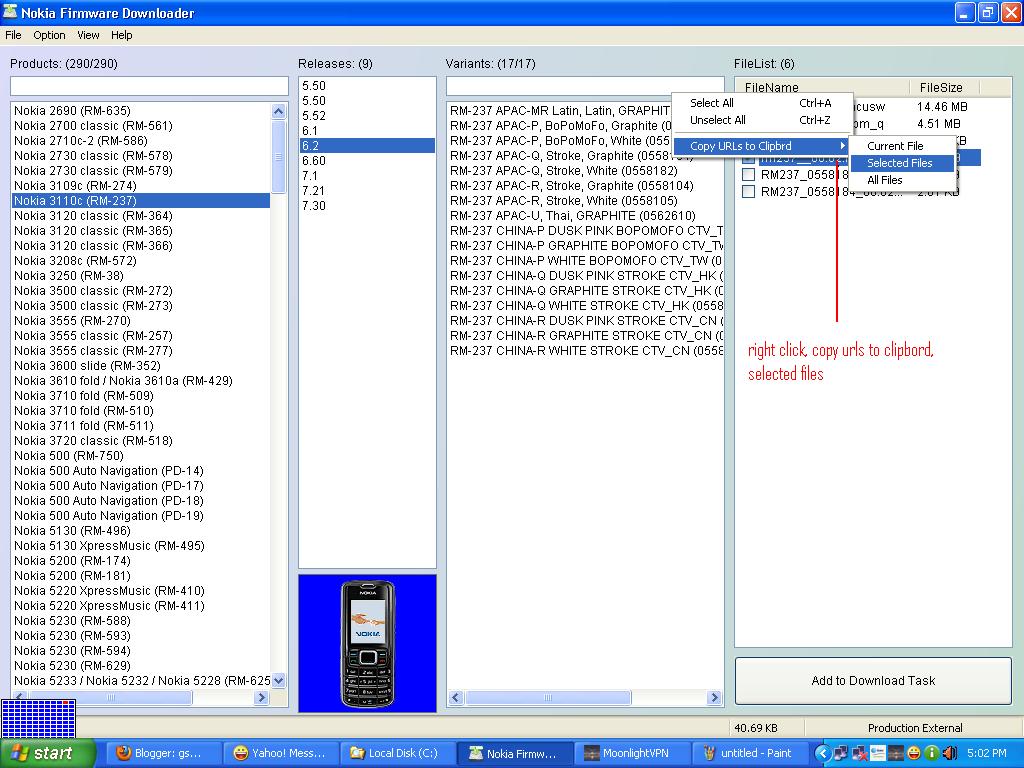Select release 7.30
Screen dimensions: 1024x768
click(367, 206)
